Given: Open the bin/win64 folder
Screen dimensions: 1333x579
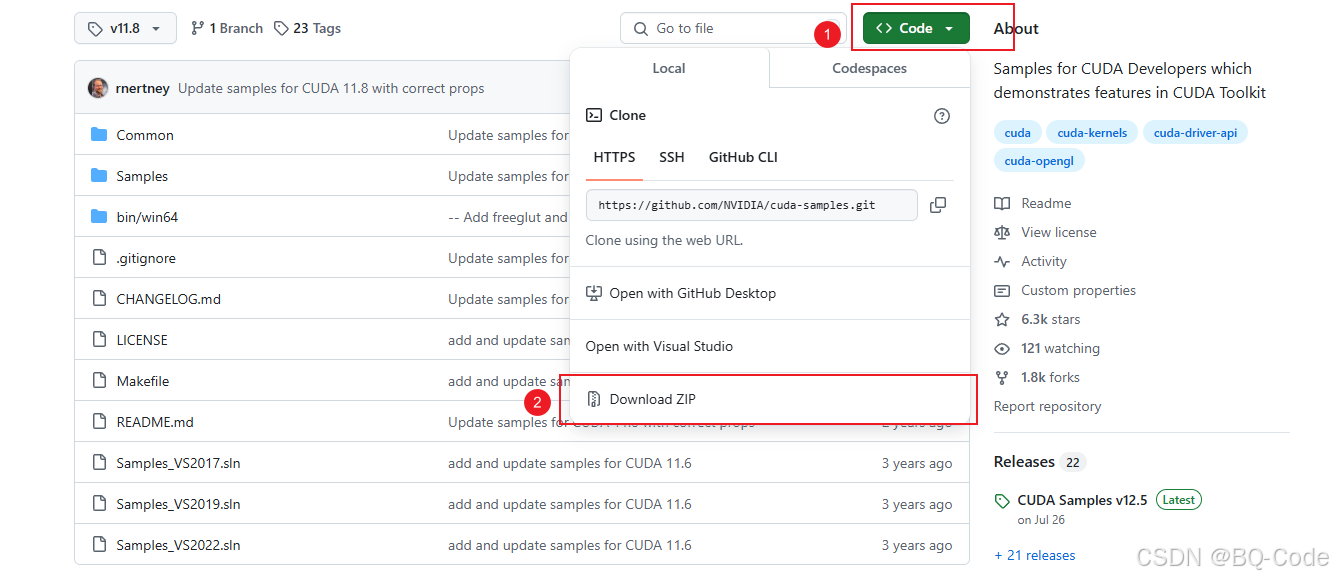Looking at the screenshot, I should click(x=147, y=217).
